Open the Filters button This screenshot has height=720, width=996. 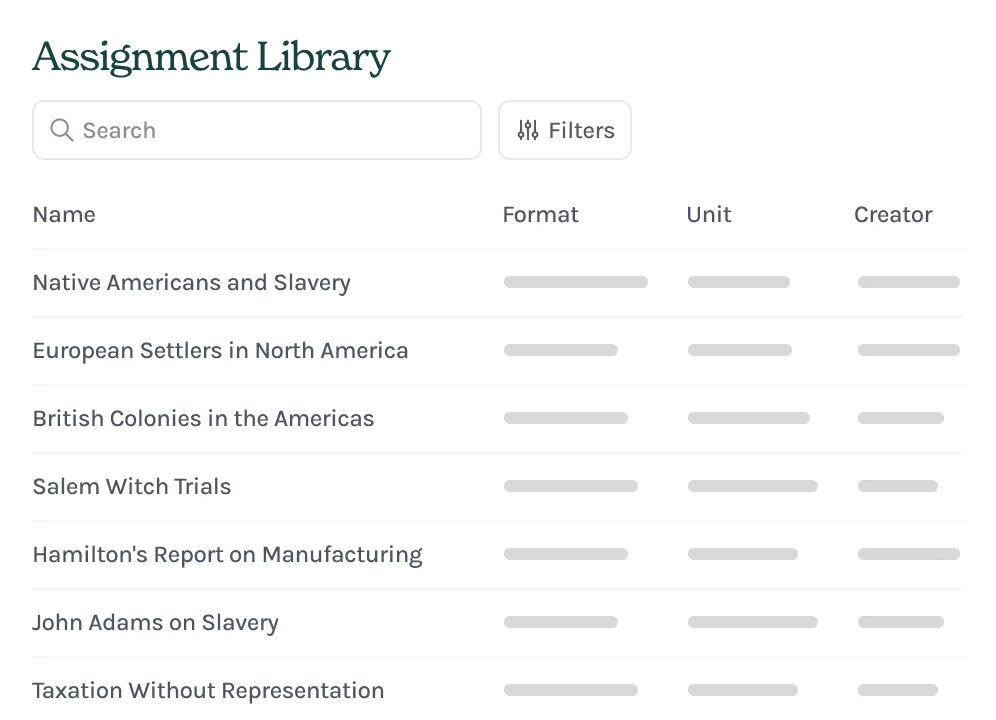tap(565, 130)
